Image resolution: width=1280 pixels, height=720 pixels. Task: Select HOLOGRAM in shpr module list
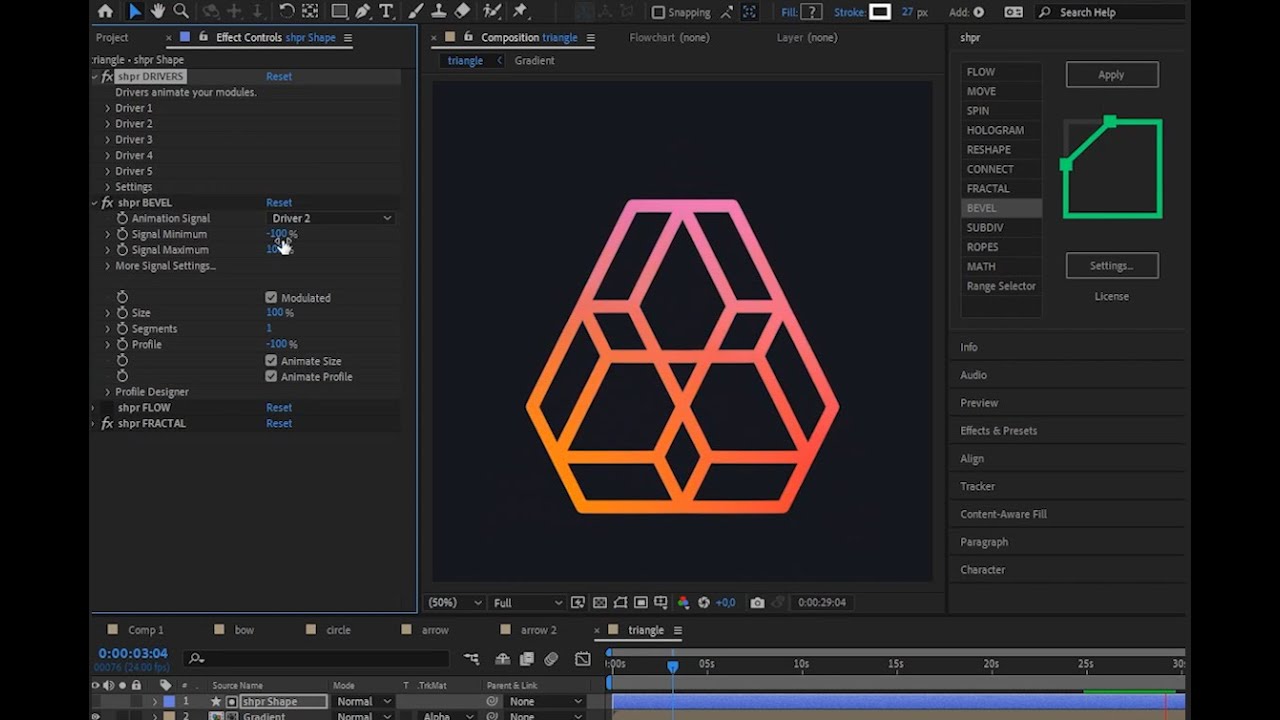995,130
